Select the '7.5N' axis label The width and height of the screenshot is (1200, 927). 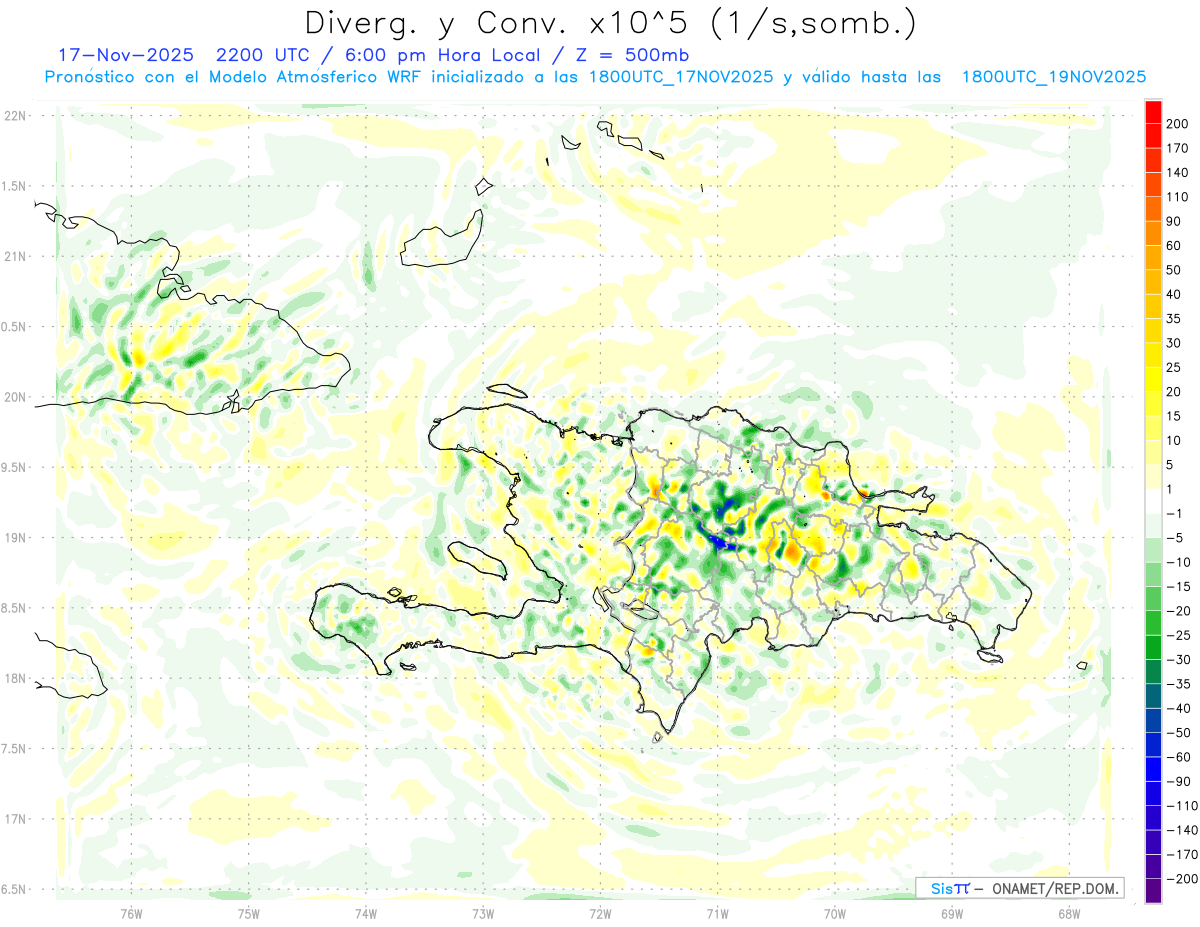(14, 748)
